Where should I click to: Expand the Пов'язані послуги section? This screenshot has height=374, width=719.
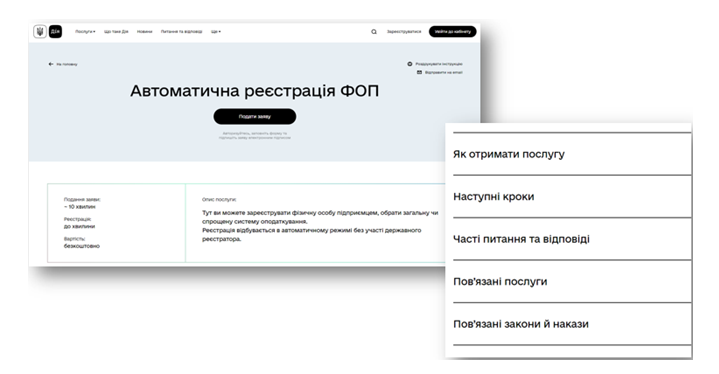point(572,281)
